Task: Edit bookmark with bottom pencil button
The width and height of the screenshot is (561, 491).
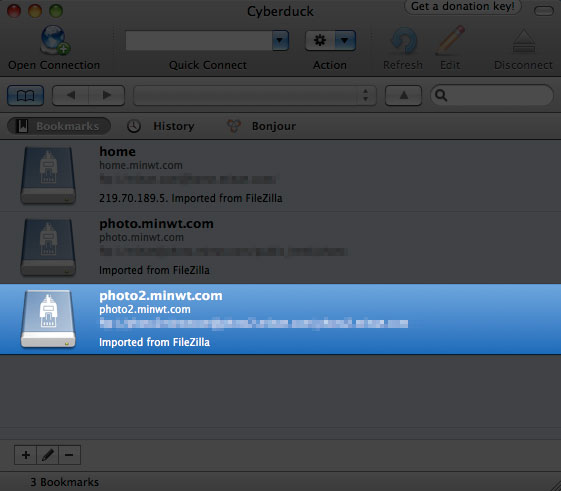Action: click(48, 455)
